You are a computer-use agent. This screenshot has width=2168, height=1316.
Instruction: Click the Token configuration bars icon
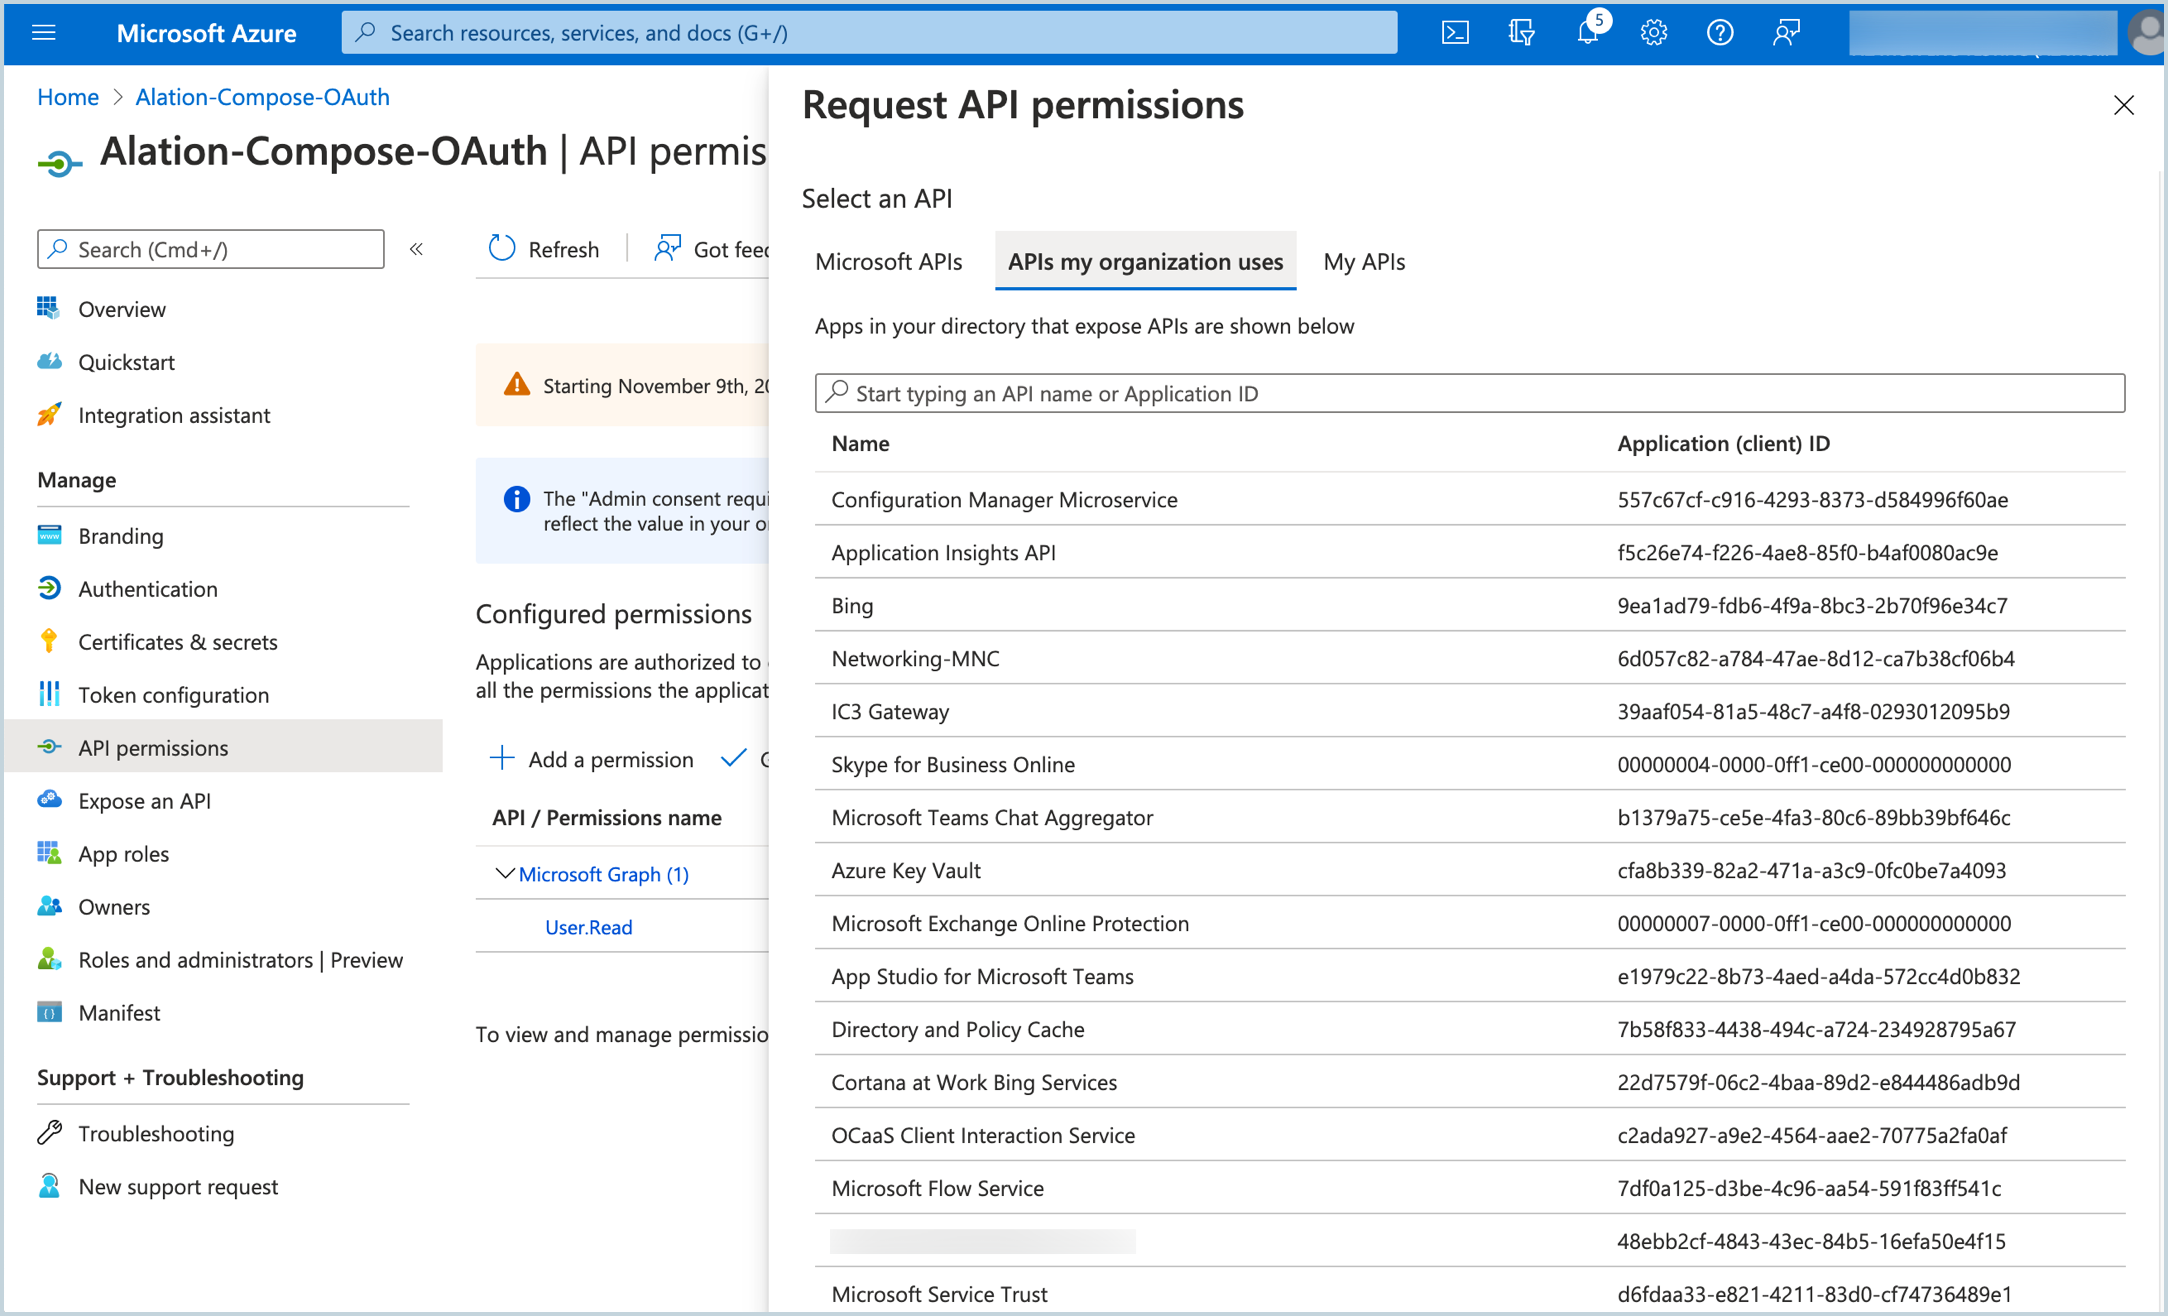(x=48, y=694)
